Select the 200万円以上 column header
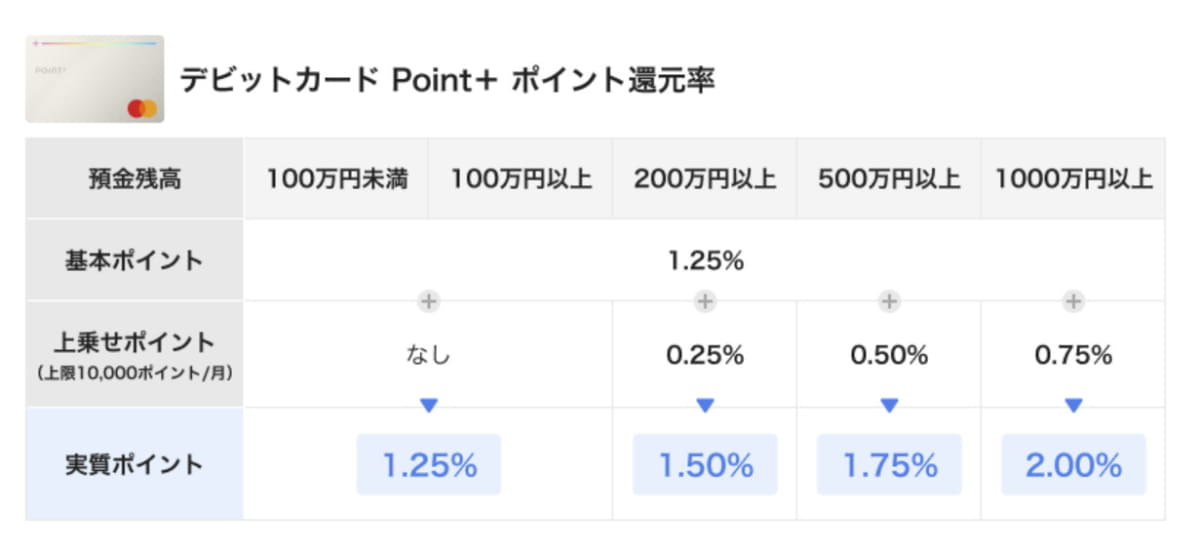The width and height of the screenshot is (1200, 551). pyautogui.click(x=705, y=179)
